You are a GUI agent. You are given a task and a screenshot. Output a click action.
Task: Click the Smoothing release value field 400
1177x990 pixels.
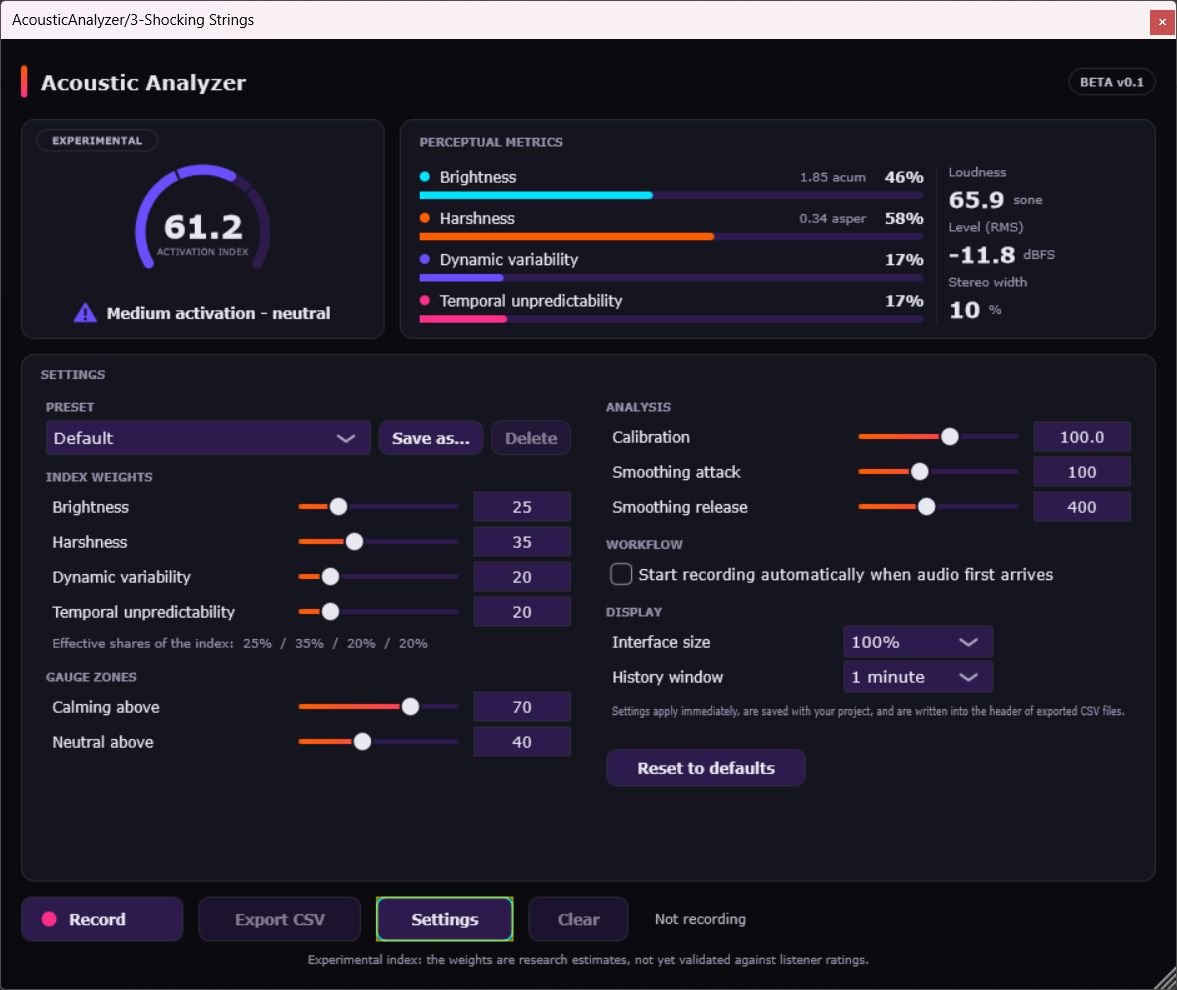click(x=1082, y=507)
